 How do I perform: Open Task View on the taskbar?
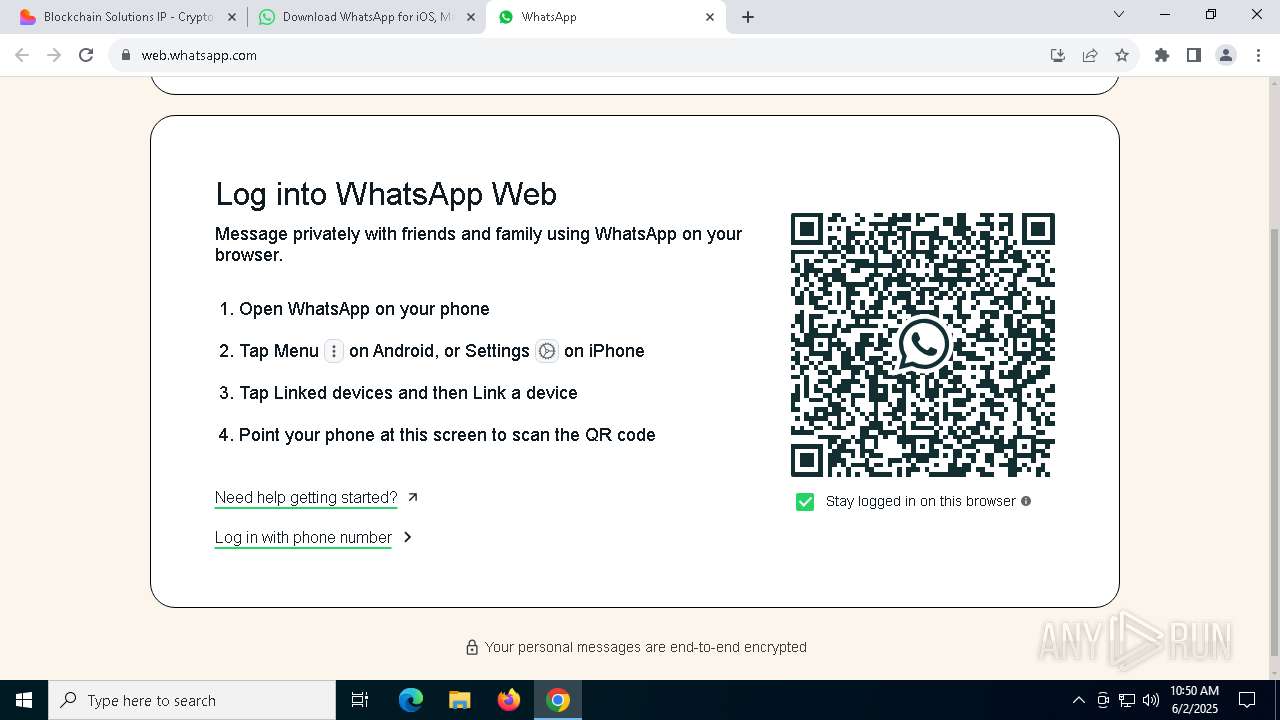coord(360,700)
